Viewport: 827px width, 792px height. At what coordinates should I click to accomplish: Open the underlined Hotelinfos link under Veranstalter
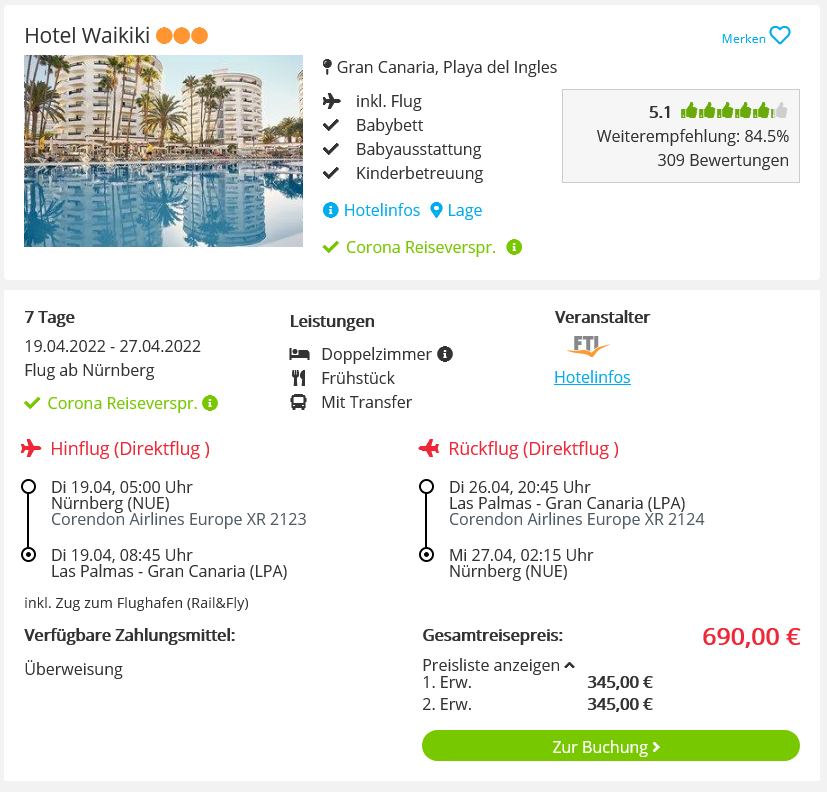click(592, 377)
